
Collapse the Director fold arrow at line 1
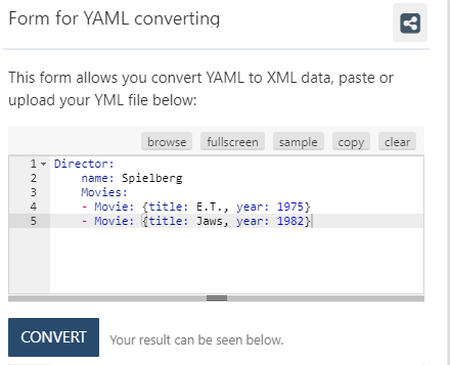[x=43, y=164]
